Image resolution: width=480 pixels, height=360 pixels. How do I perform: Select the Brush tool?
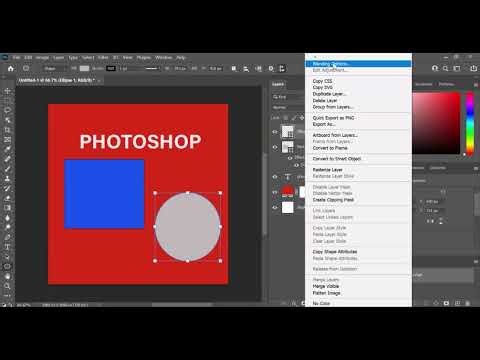coord(7,169)
